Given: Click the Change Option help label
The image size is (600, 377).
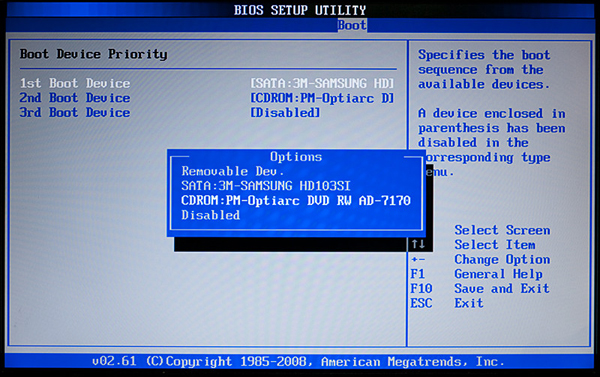Looking at the screenshot, I should [x=502, y=259].
